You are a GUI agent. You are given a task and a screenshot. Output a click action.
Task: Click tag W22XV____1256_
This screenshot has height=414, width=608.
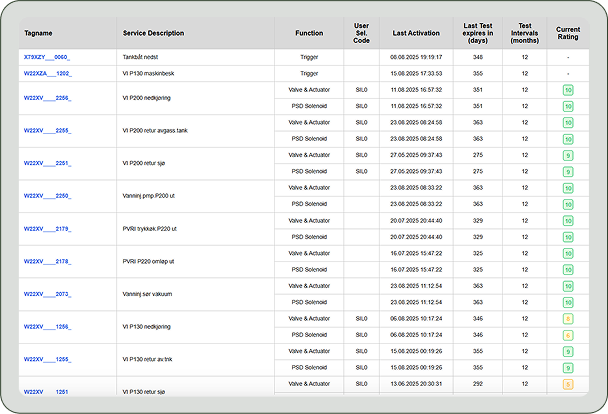point(47,326)
